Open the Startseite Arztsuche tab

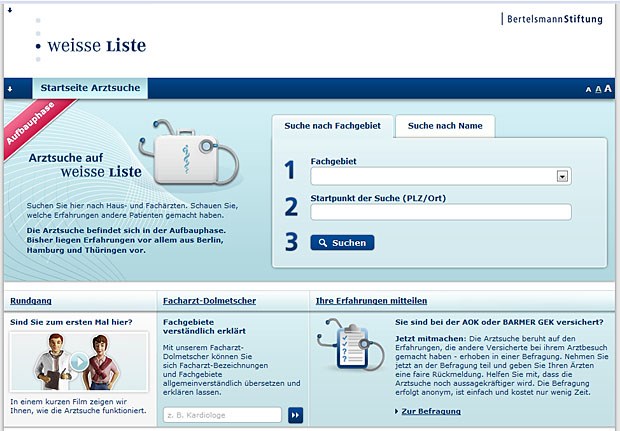pos(90,88)
